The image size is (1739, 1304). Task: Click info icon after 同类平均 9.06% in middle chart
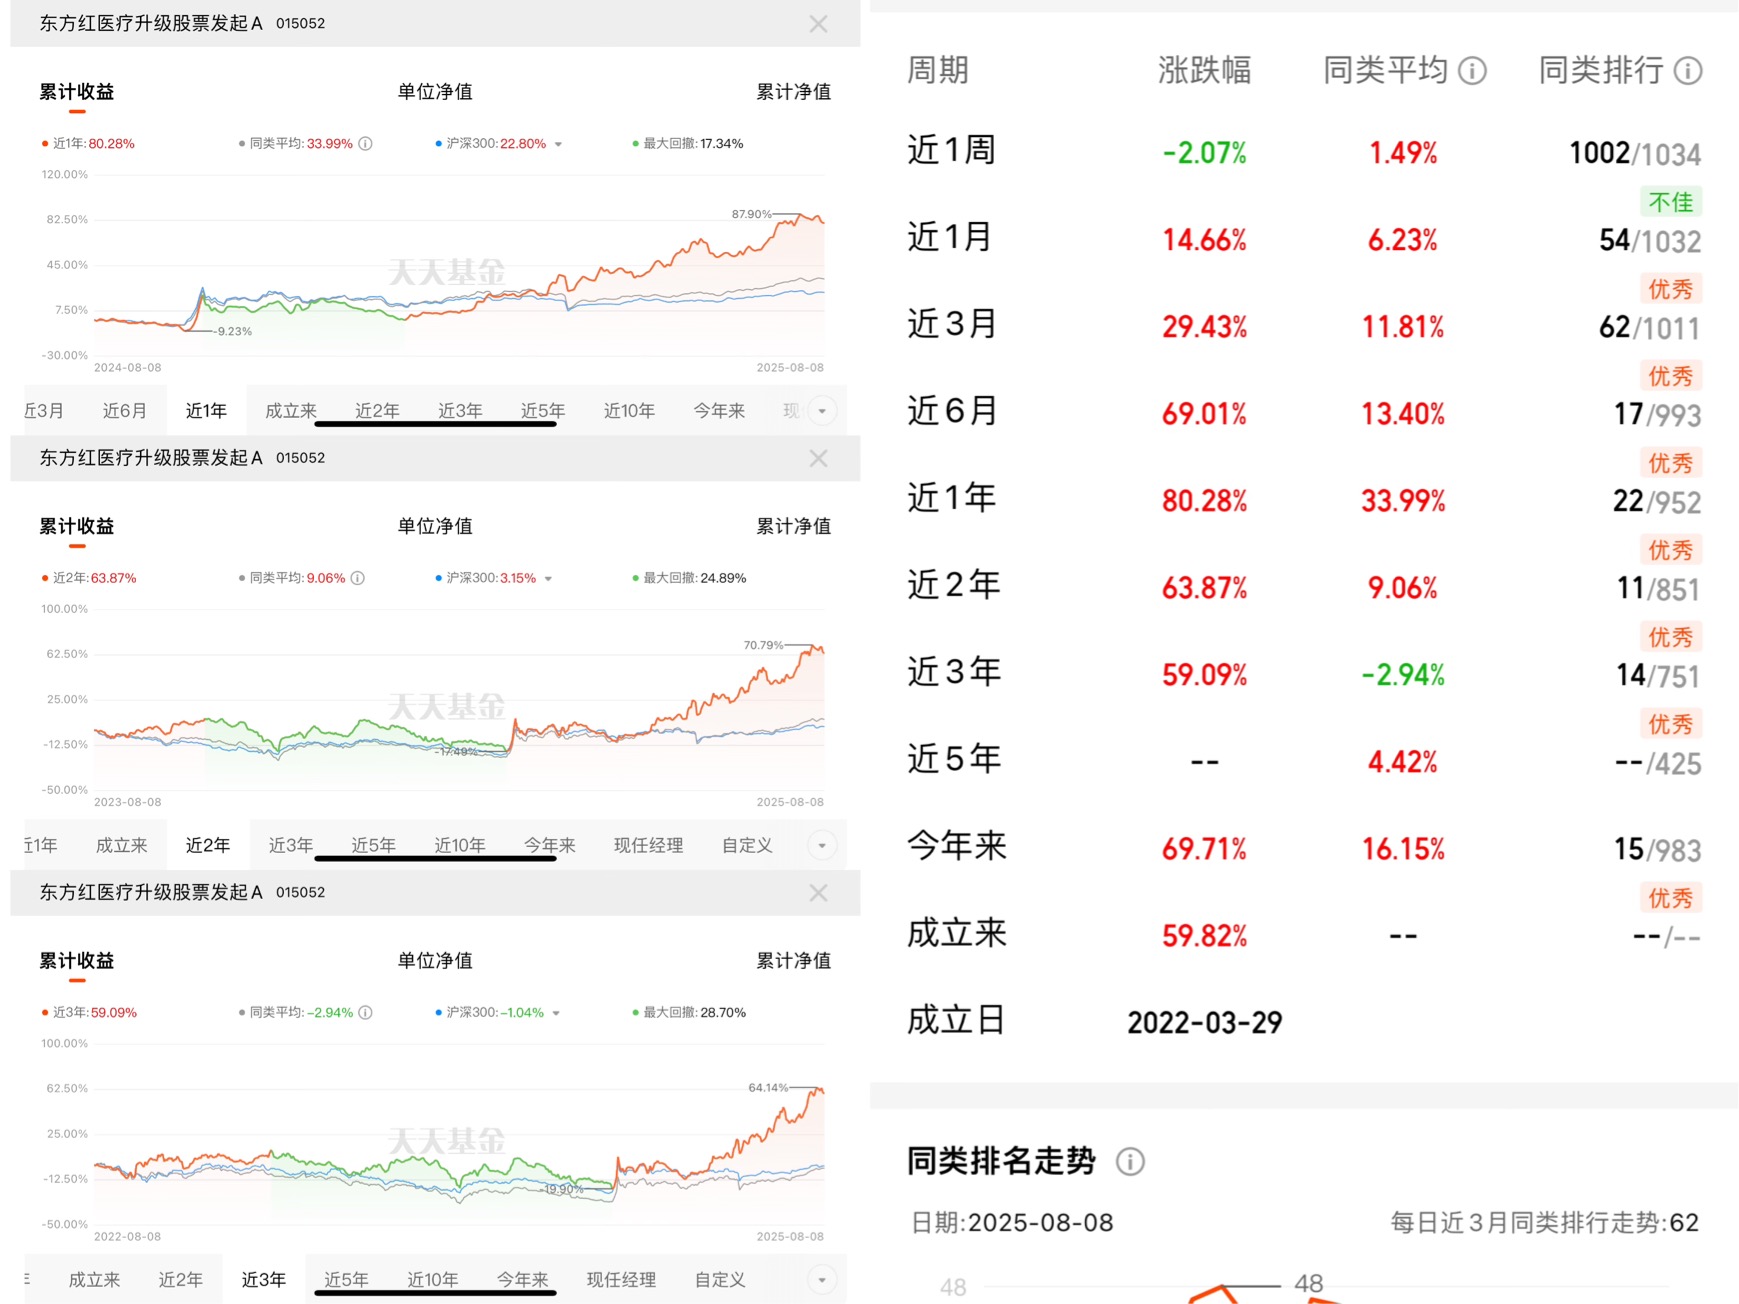[x=358, y=578]
